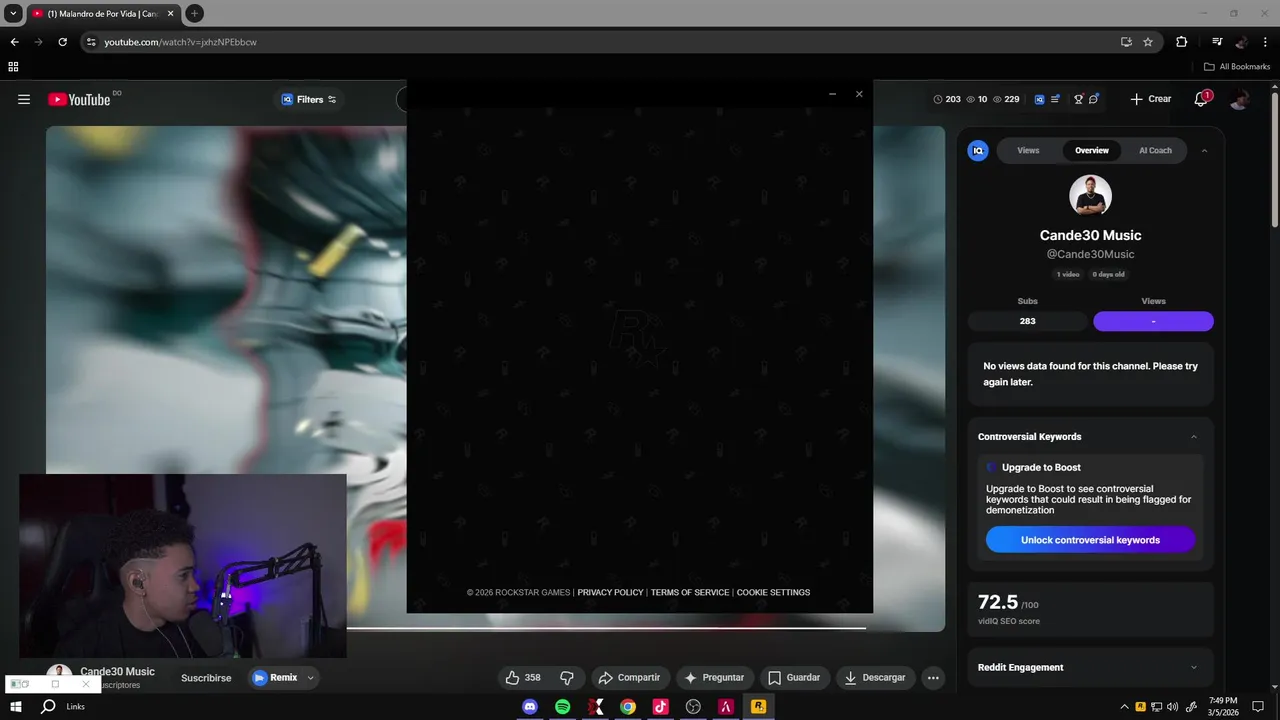
Task: Click the Cande30 Music channel name in panel
Action: coord(1090,235)
